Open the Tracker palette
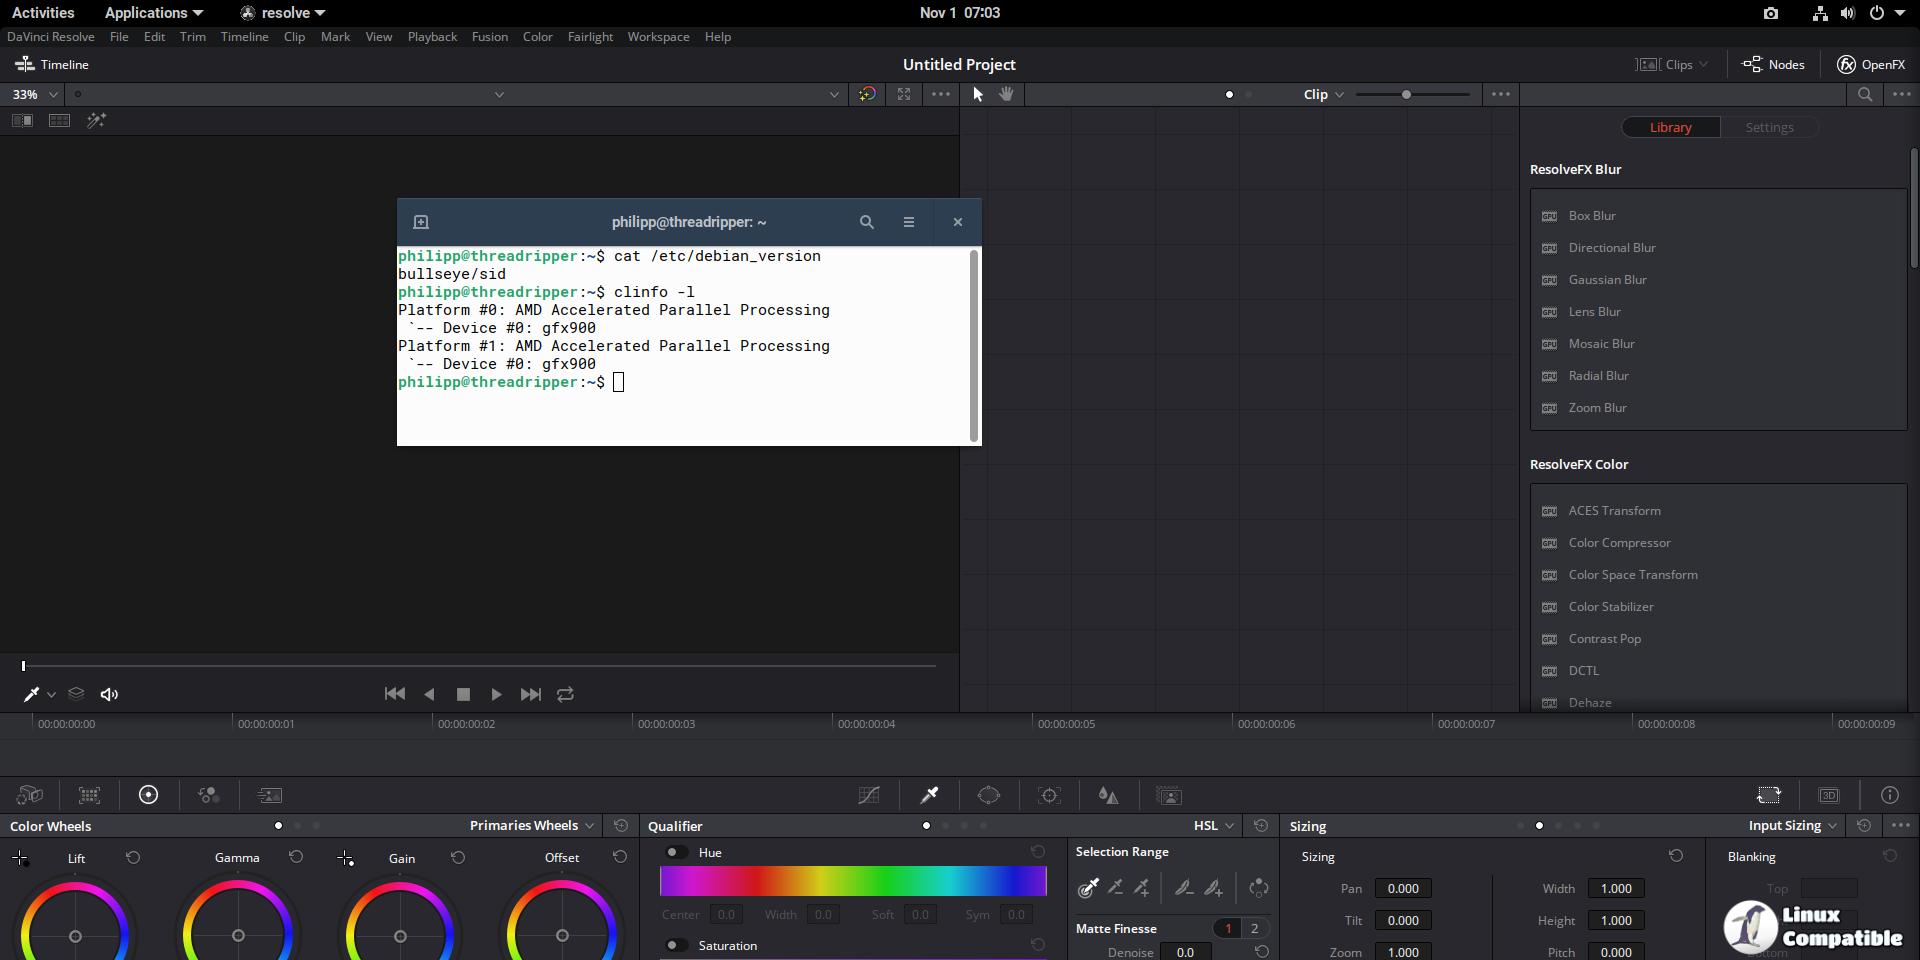The image size is (1920, 960). [1049, 795]
